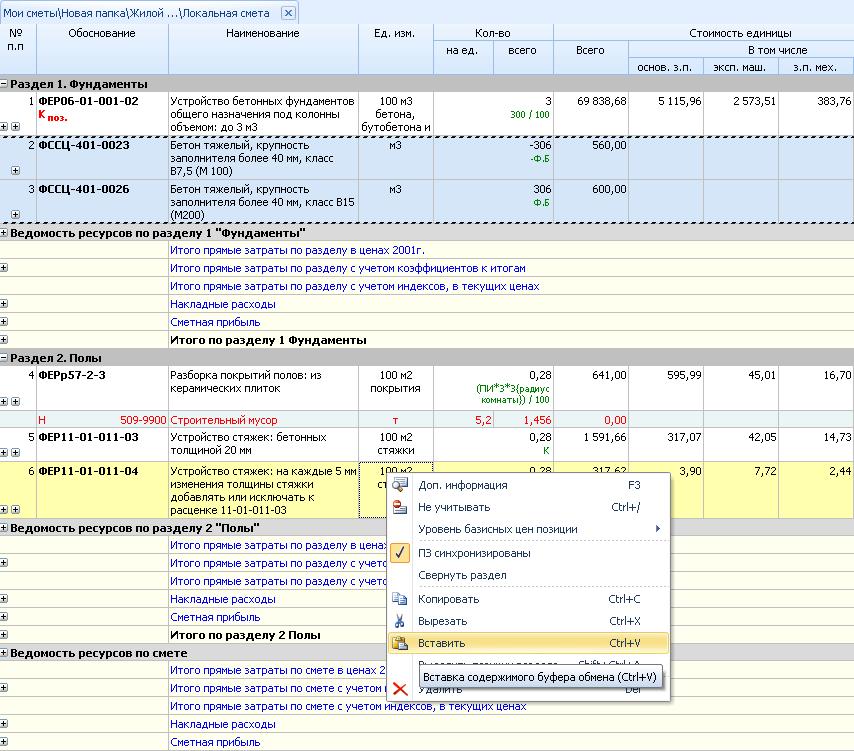Click the Не учитывать exclude icon
This screenshot has width=854, height=751.
tap(400, 507)
